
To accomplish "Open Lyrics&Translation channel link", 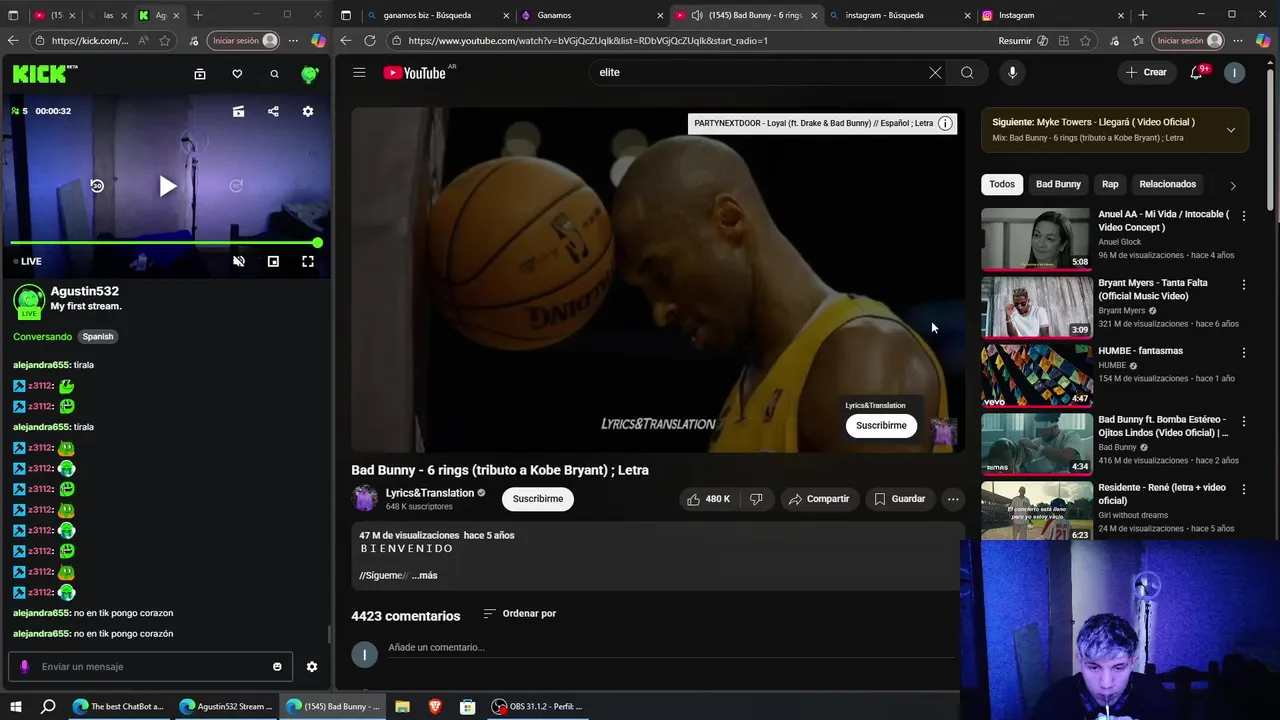I will 430,493.
